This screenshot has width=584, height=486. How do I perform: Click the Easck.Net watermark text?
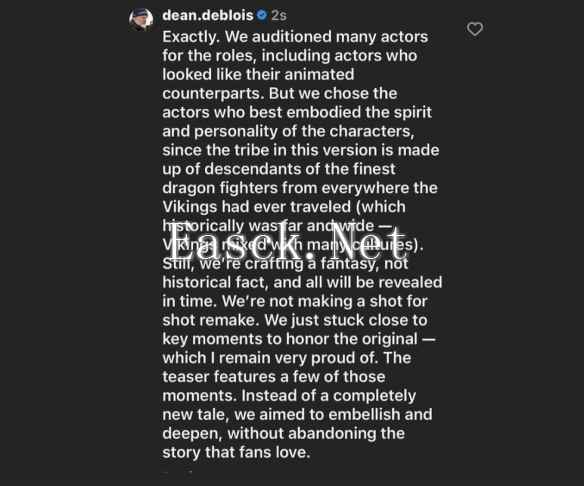(x=287, y=242)
